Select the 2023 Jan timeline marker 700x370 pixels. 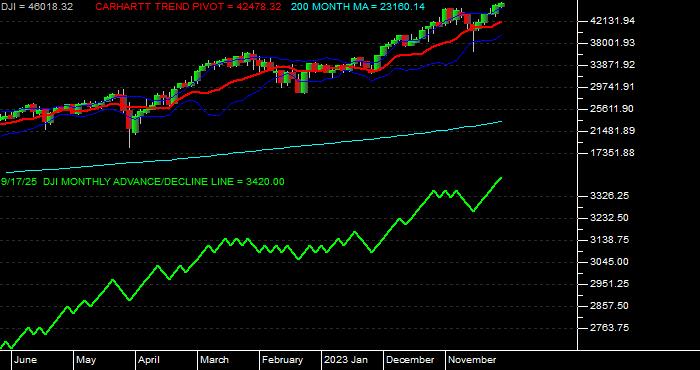(346, 360)
